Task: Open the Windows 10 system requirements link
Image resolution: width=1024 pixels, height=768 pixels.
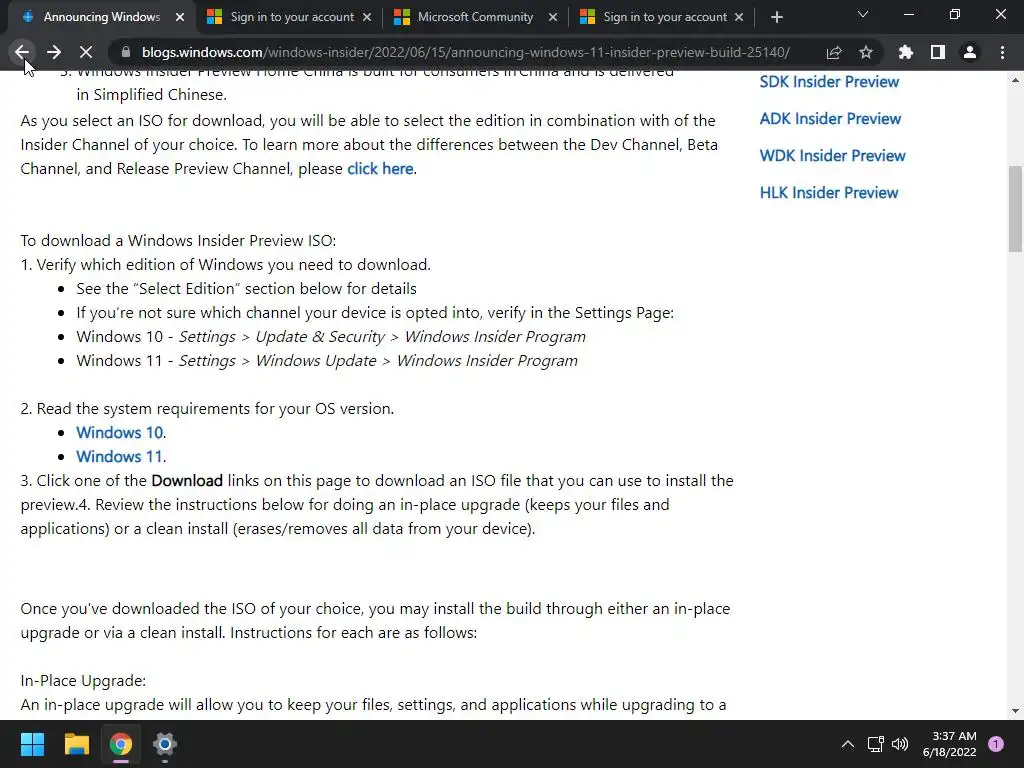Action: point(120,432)
